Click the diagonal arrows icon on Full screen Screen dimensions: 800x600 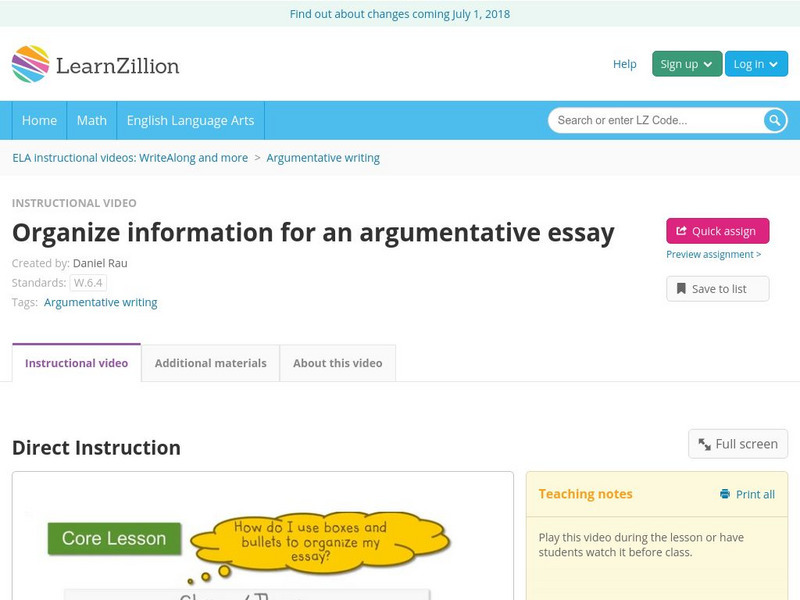click(x=704, y=444)
